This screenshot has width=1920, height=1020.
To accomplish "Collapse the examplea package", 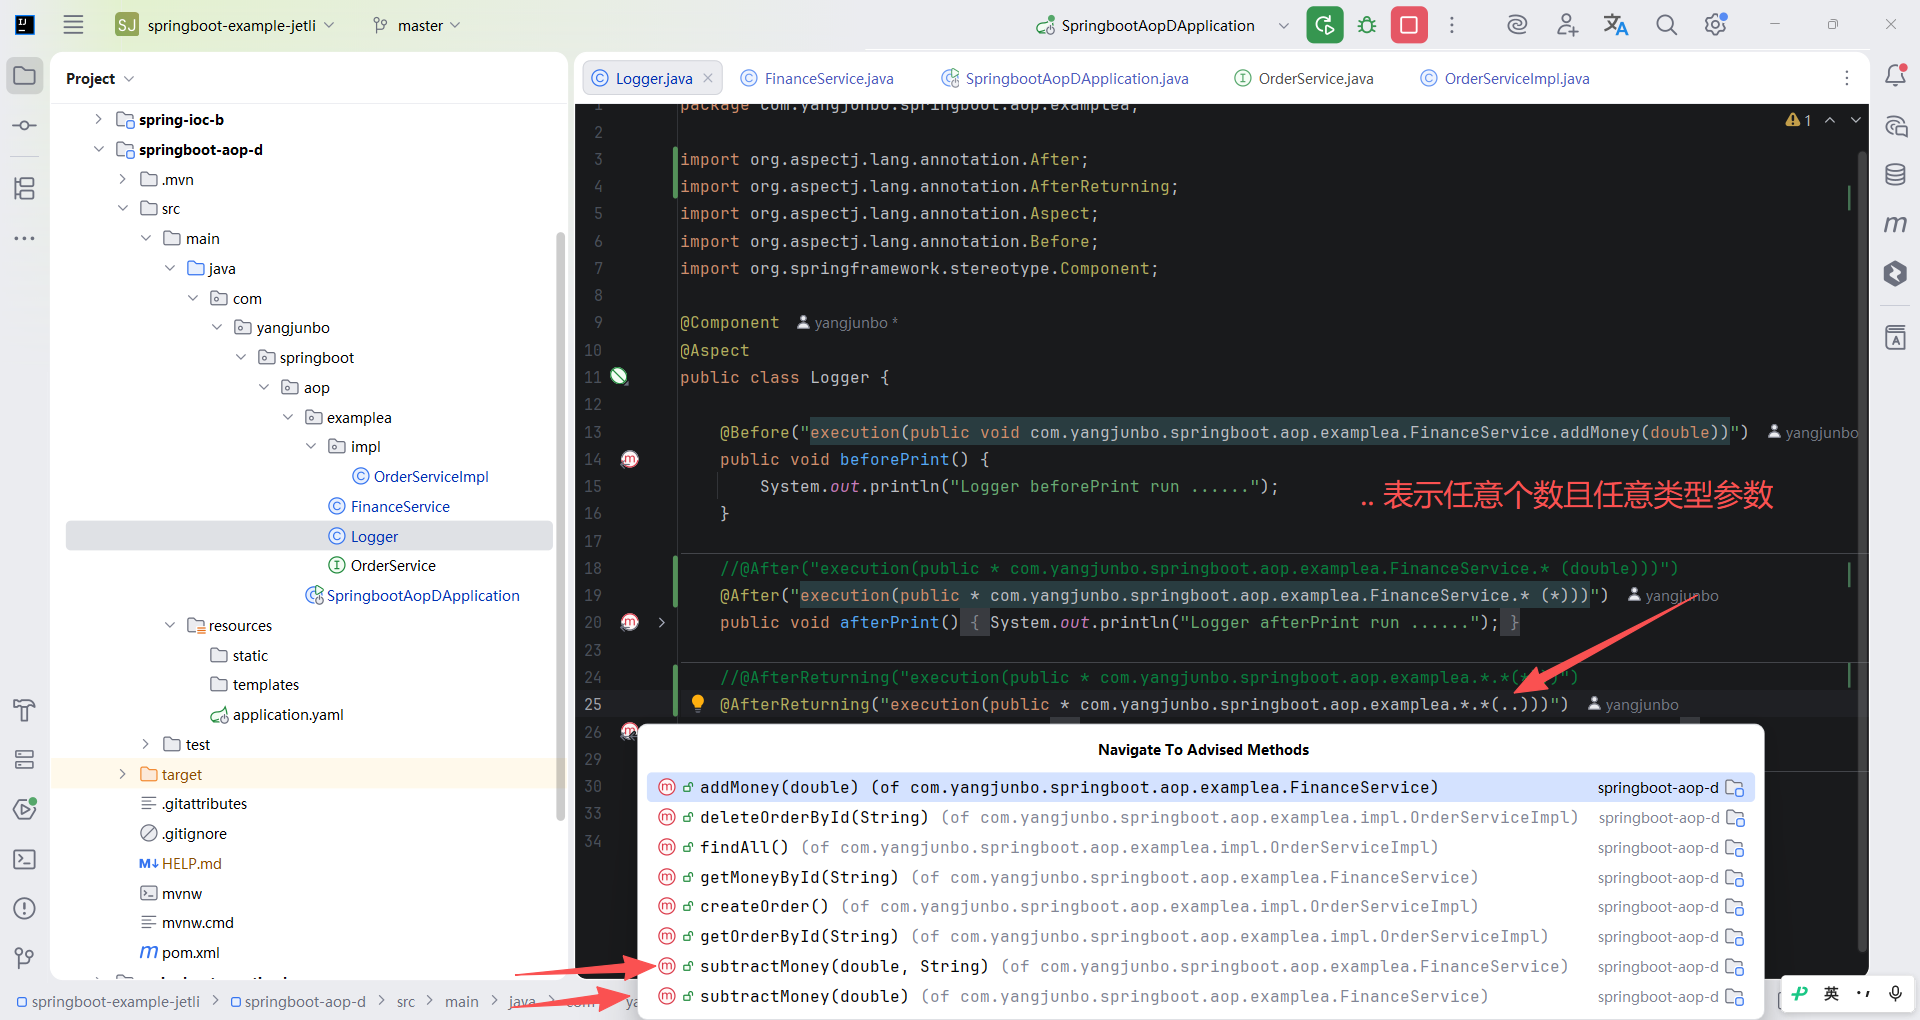I will [x=288, y=417].
